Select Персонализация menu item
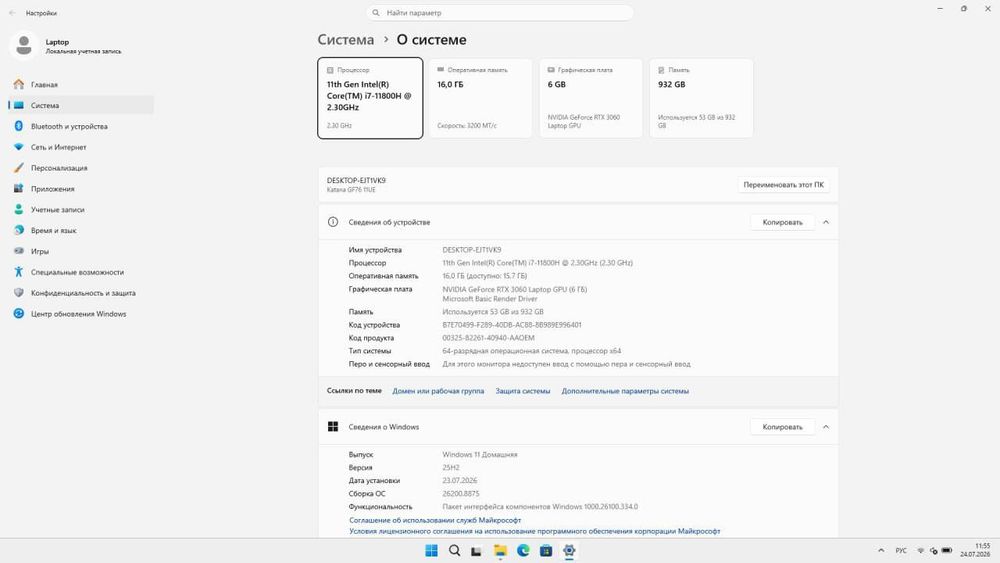The image size is (1000, 563). click(81, 168)
